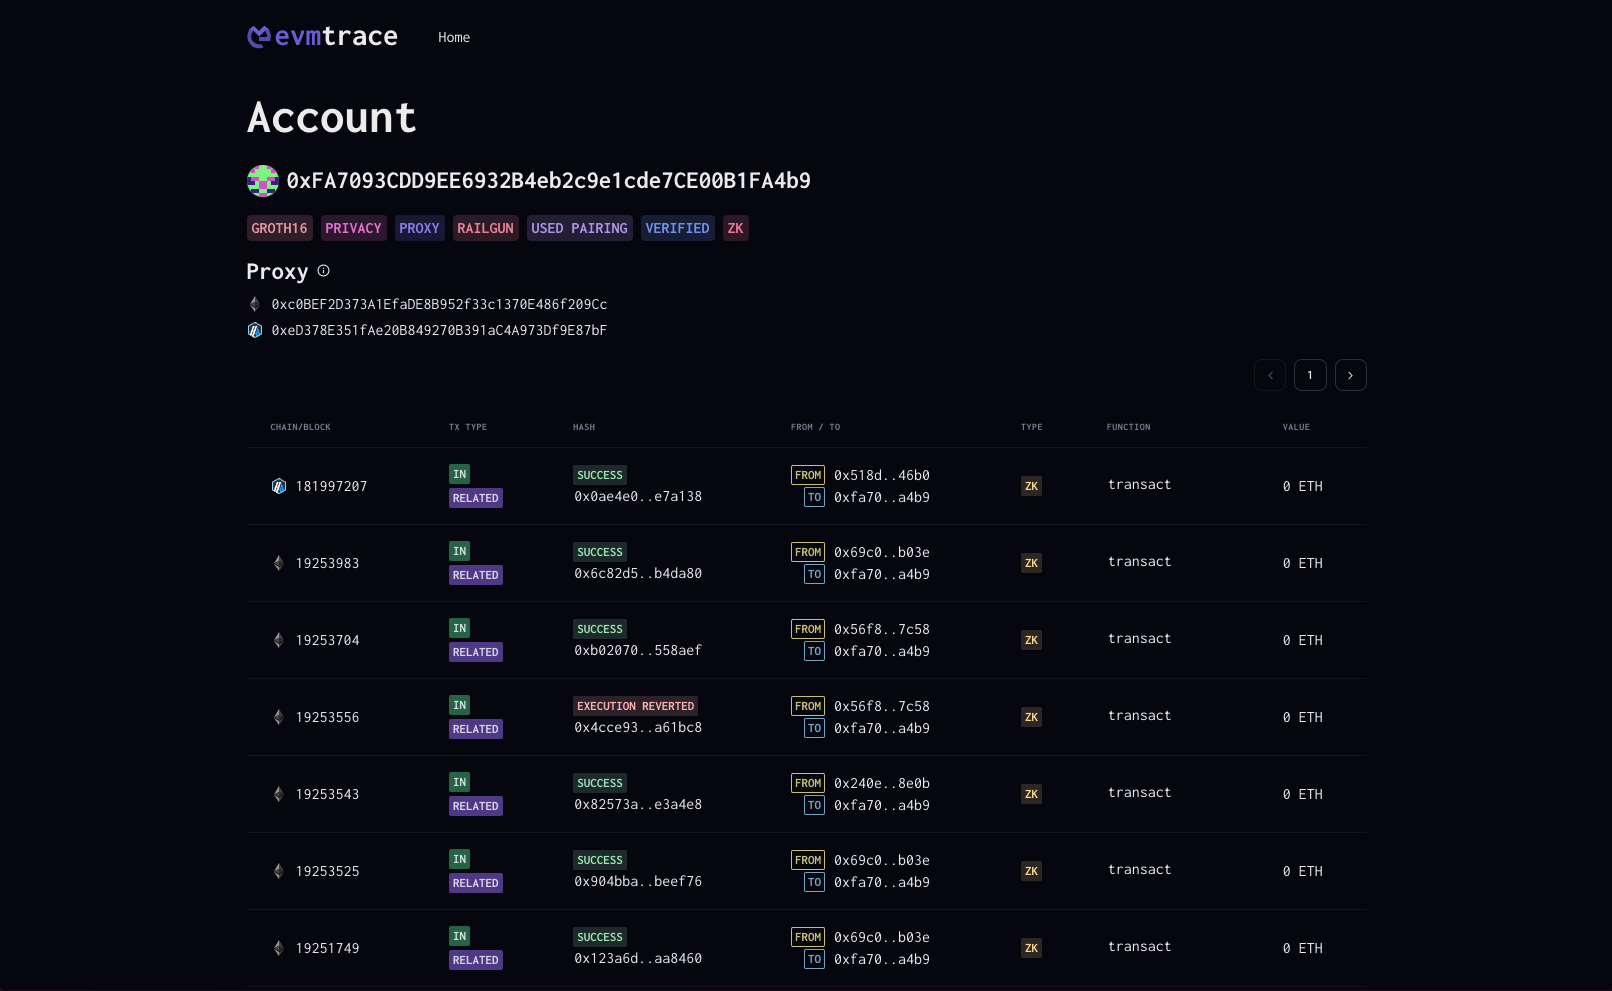Click the account identicon avatar

tap(263, 181)
